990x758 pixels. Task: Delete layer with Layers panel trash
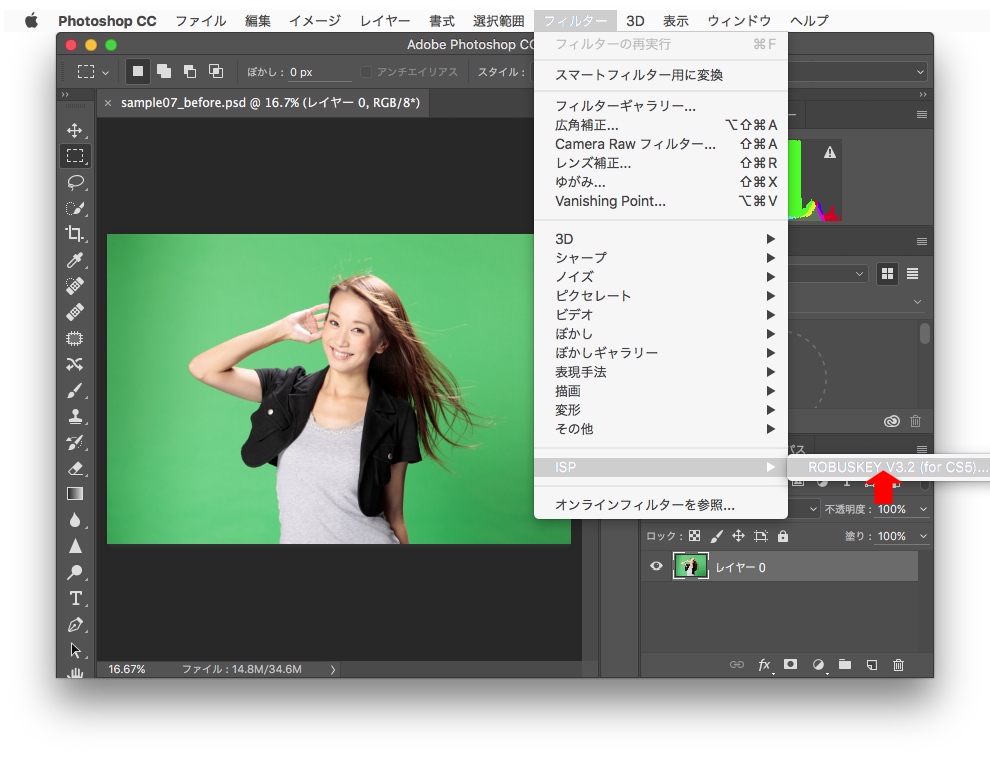898,665
